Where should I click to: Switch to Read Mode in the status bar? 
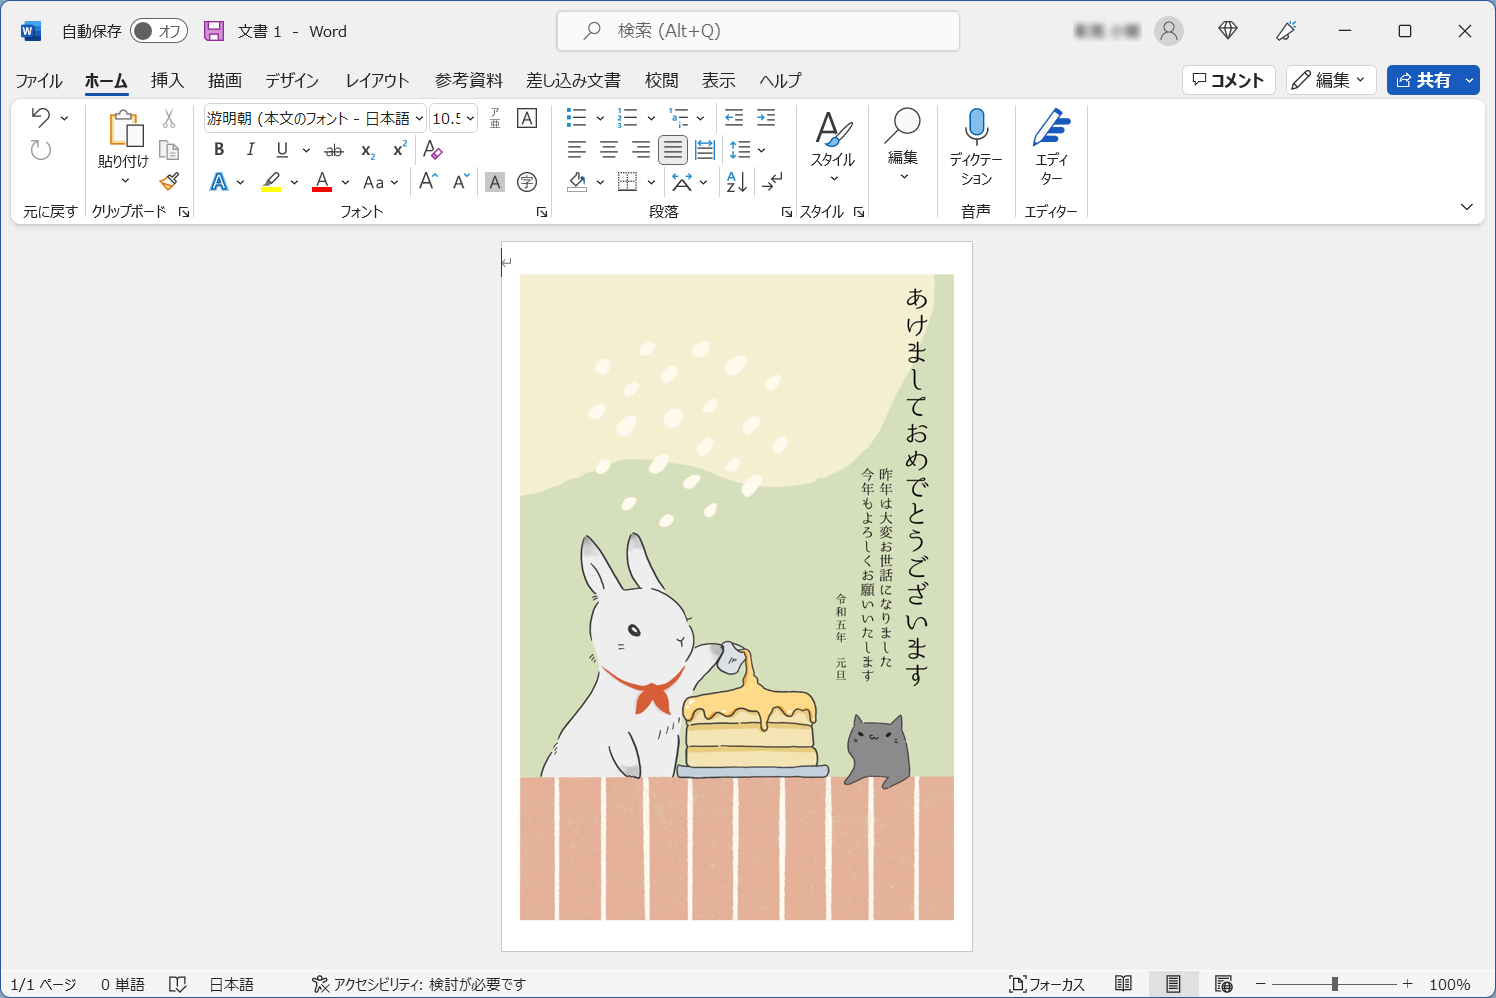coord(1123,984)
